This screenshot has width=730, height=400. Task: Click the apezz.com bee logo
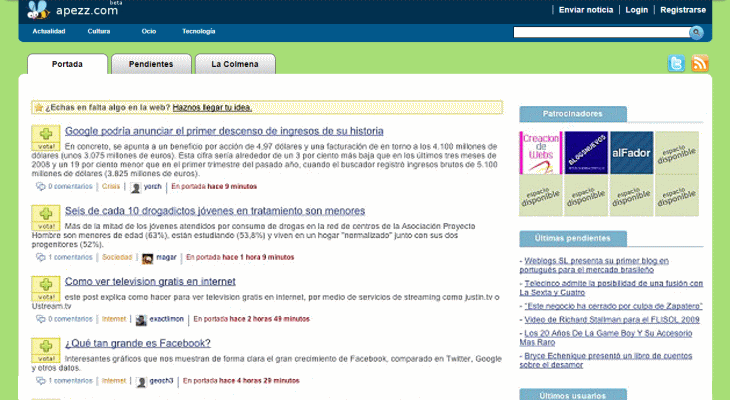(x=38, y=10)
